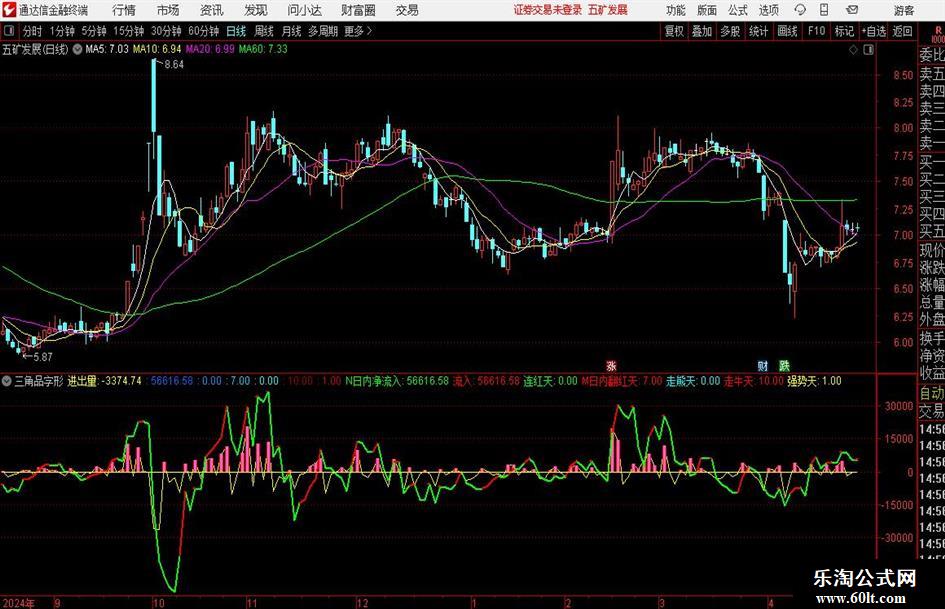Click the 财 event marker below the chart
This screenshot has height=609, width=945.
[762, 365]
